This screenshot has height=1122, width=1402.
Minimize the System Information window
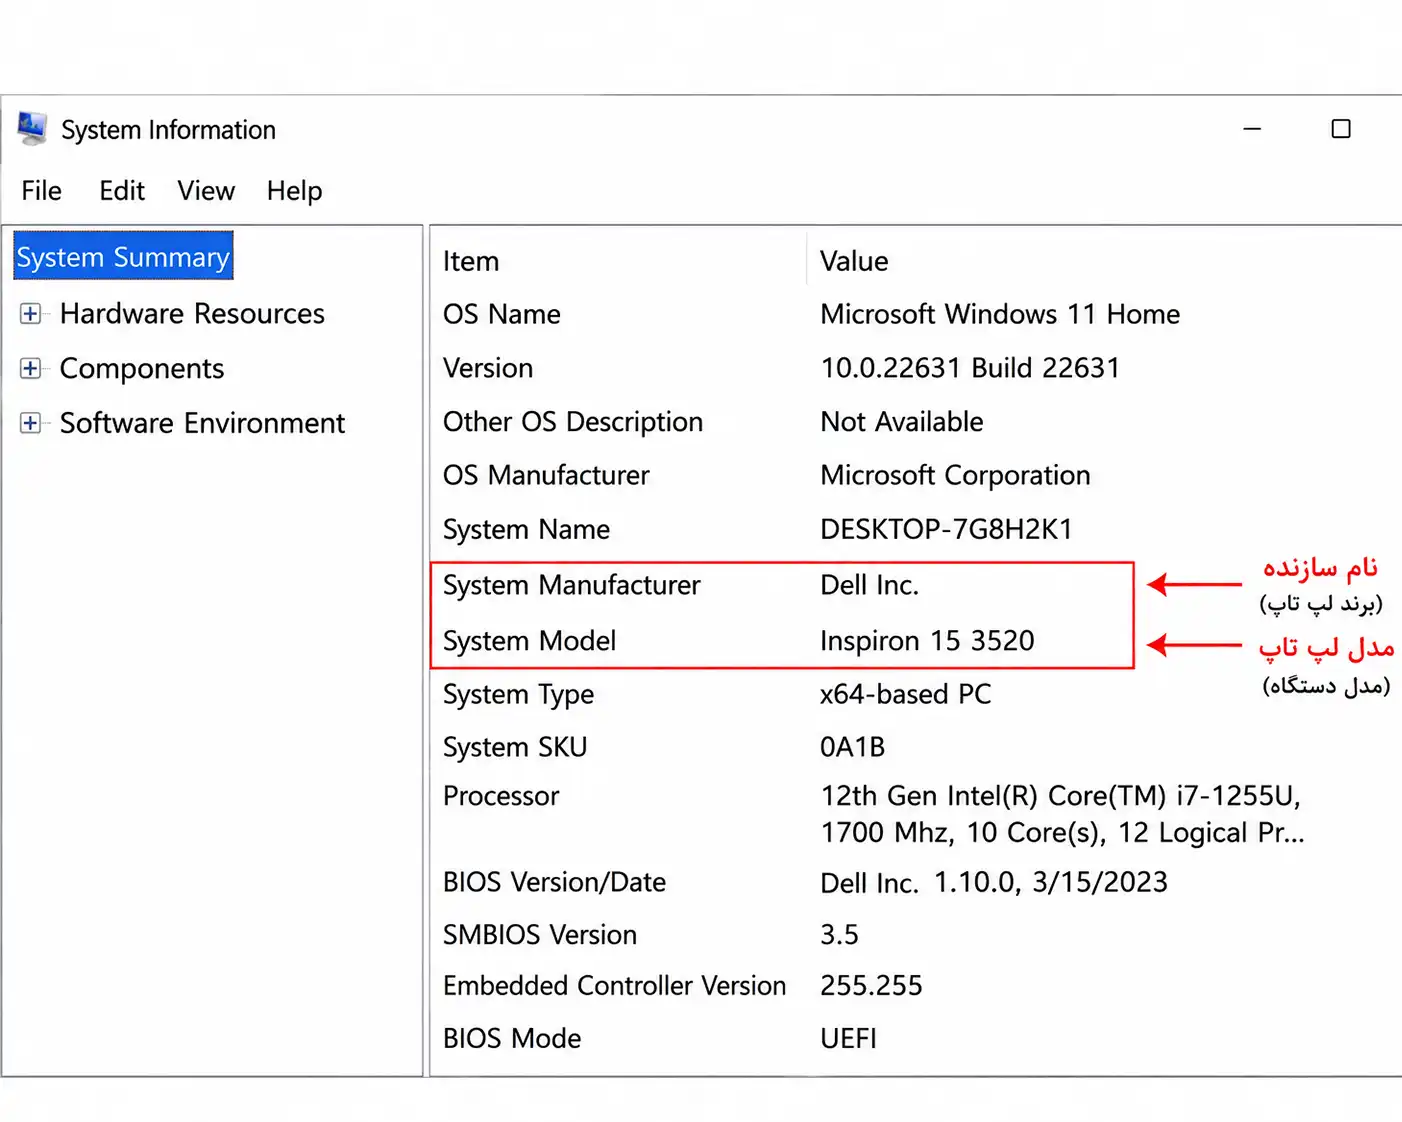1252,129
